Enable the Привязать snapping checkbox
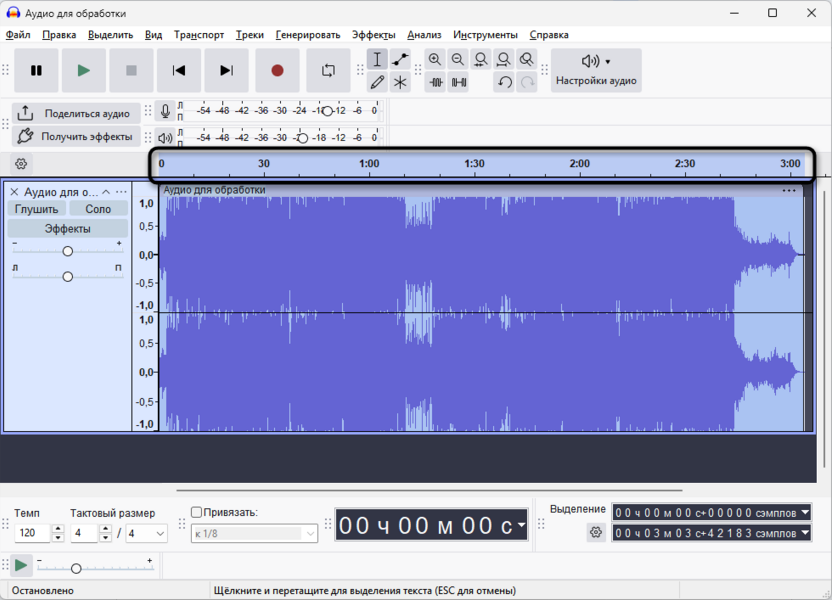 point(196,512)
